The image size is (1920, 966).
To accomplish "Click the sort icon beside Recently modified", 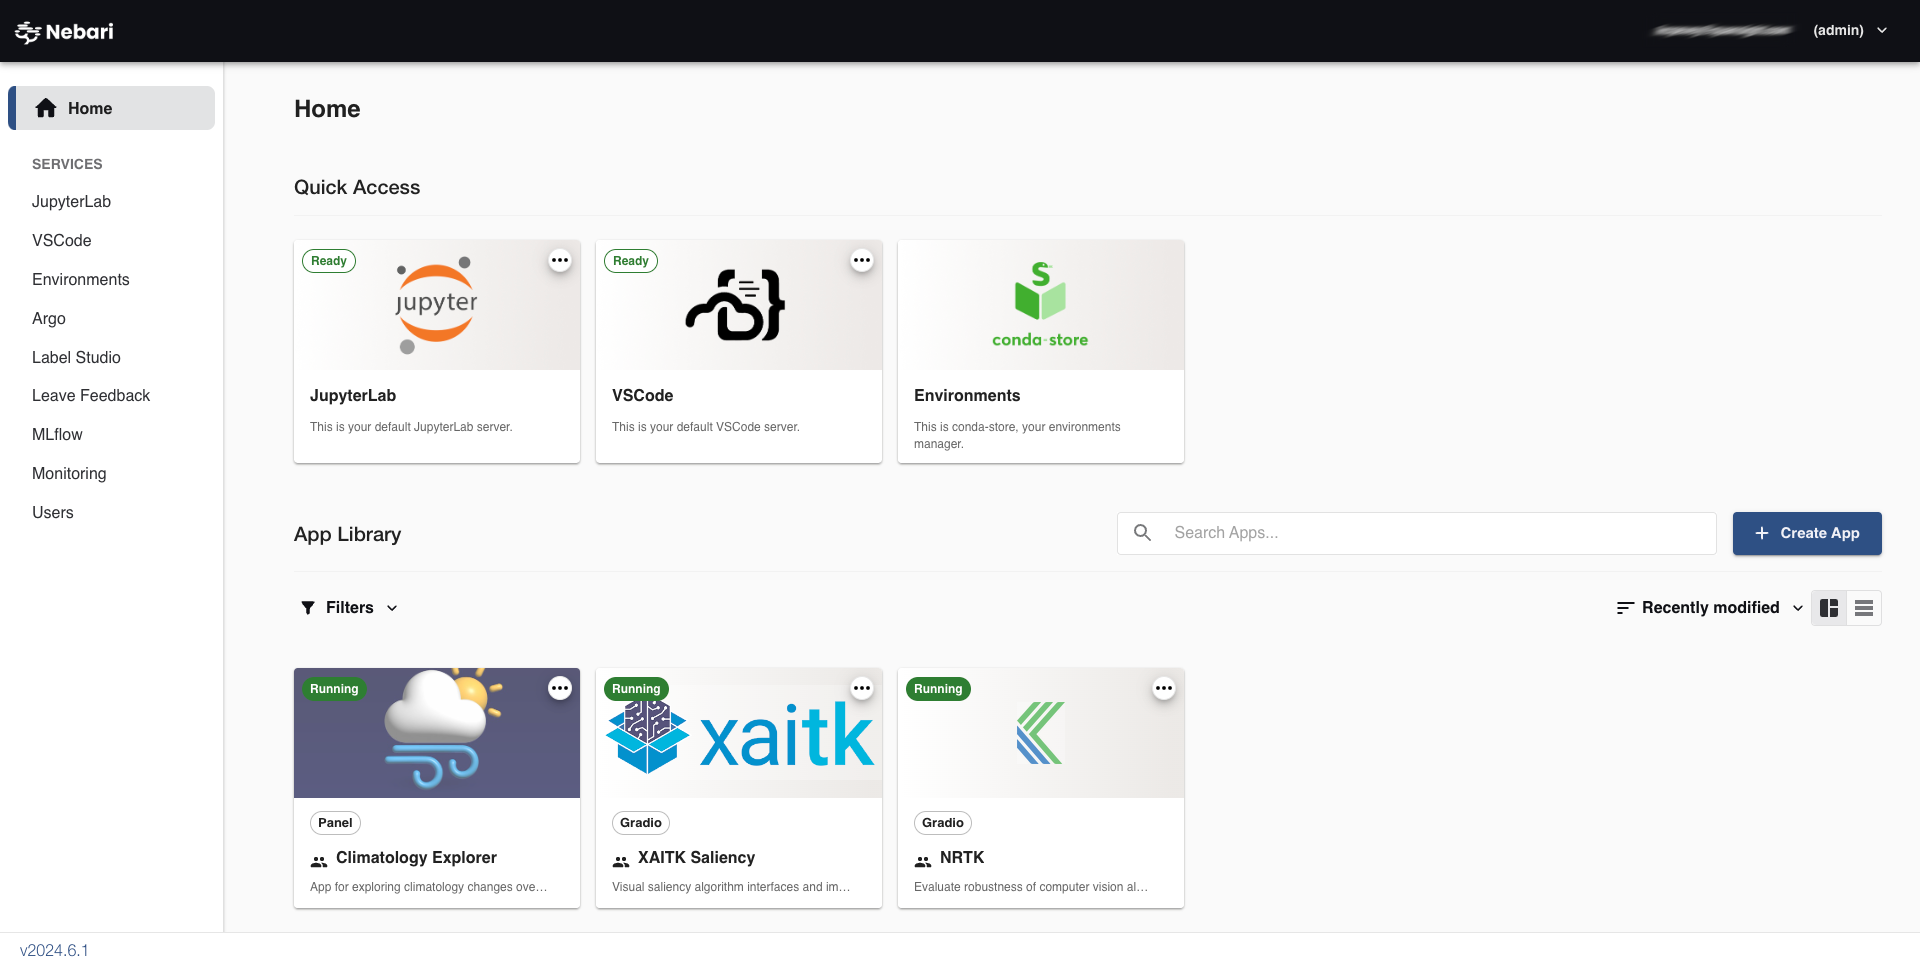I will tap(1623, 607).
